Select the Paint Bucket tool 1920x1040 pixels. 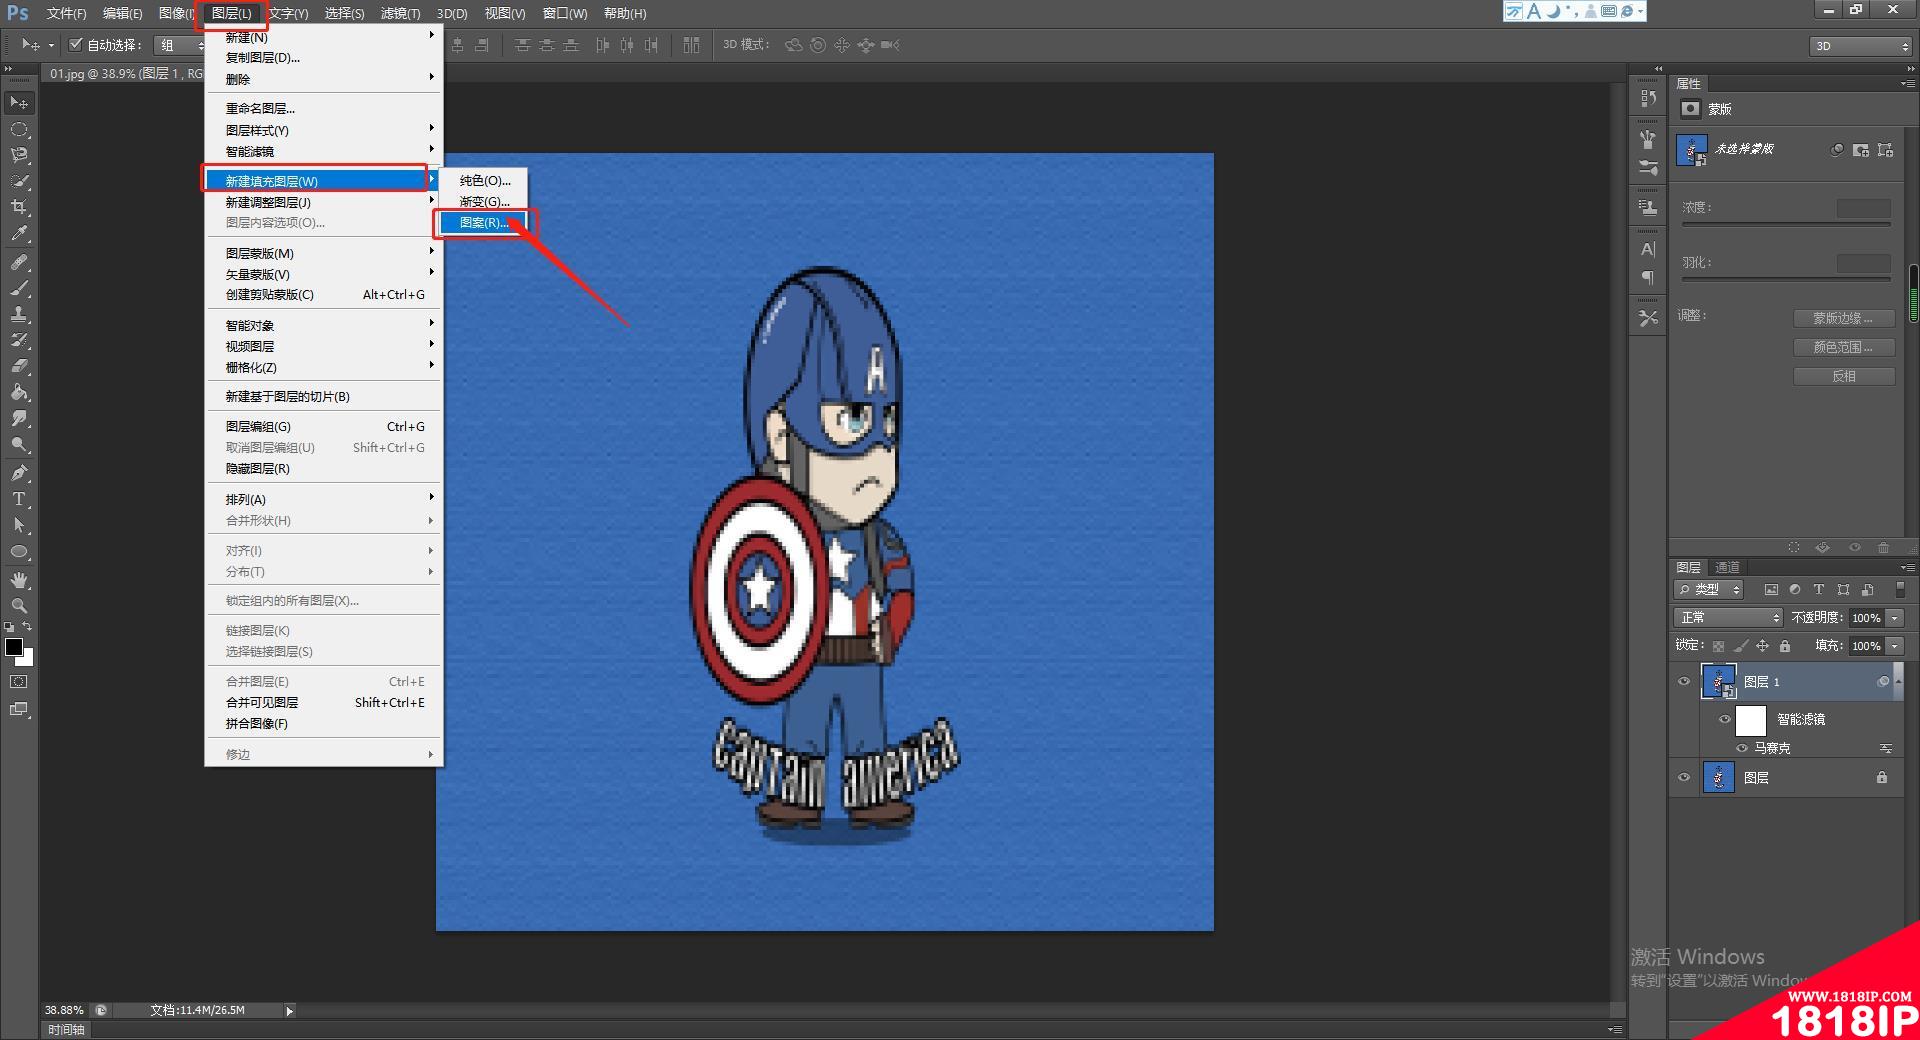pyautogui.click(x=19, y=392)
